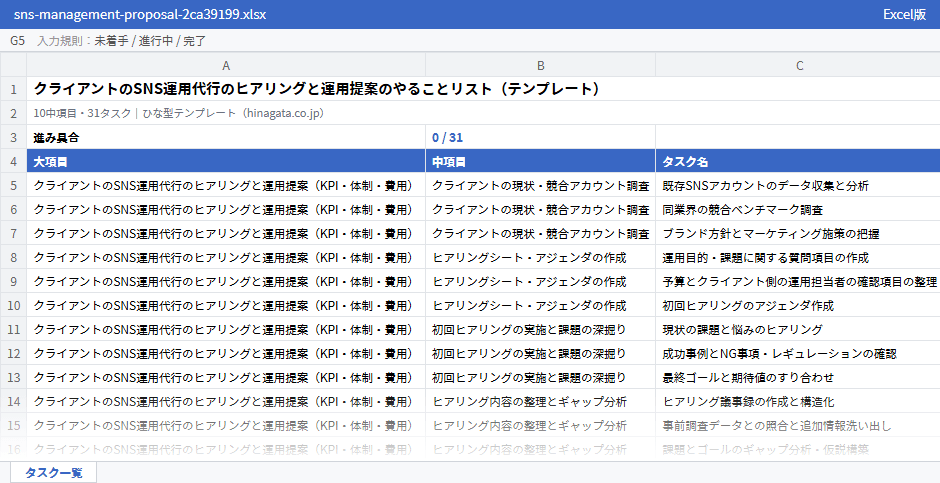Select row 10 header number
Image resolution: width=940 pixels, height=483 pixels.
tap(13, 305)
